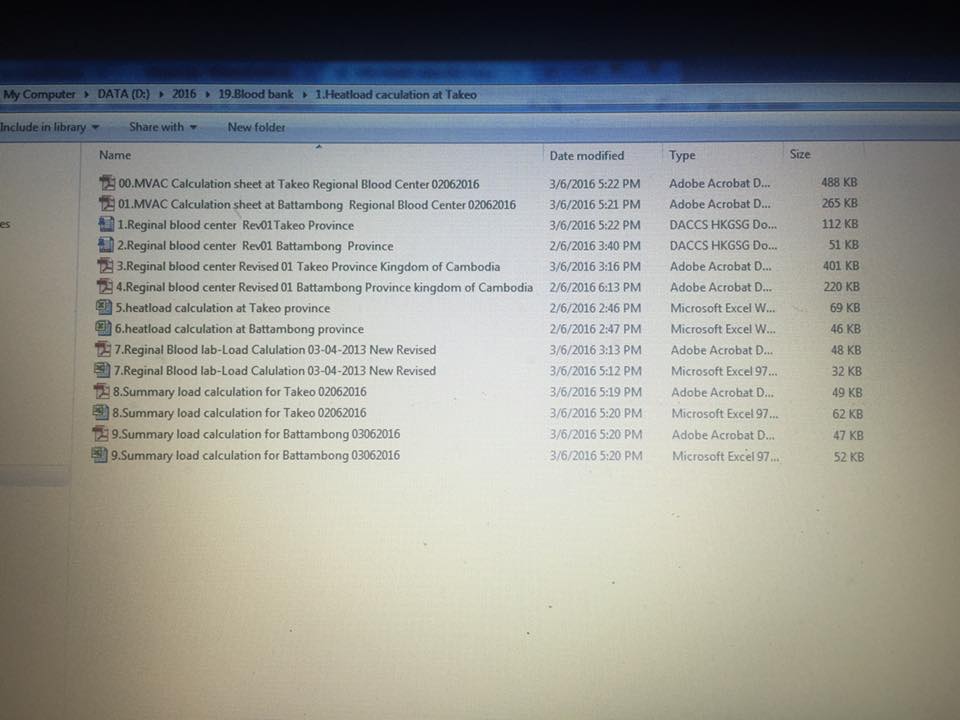Expand the arrow after 19.Blood bank in address bar

(x=304, y=94)
